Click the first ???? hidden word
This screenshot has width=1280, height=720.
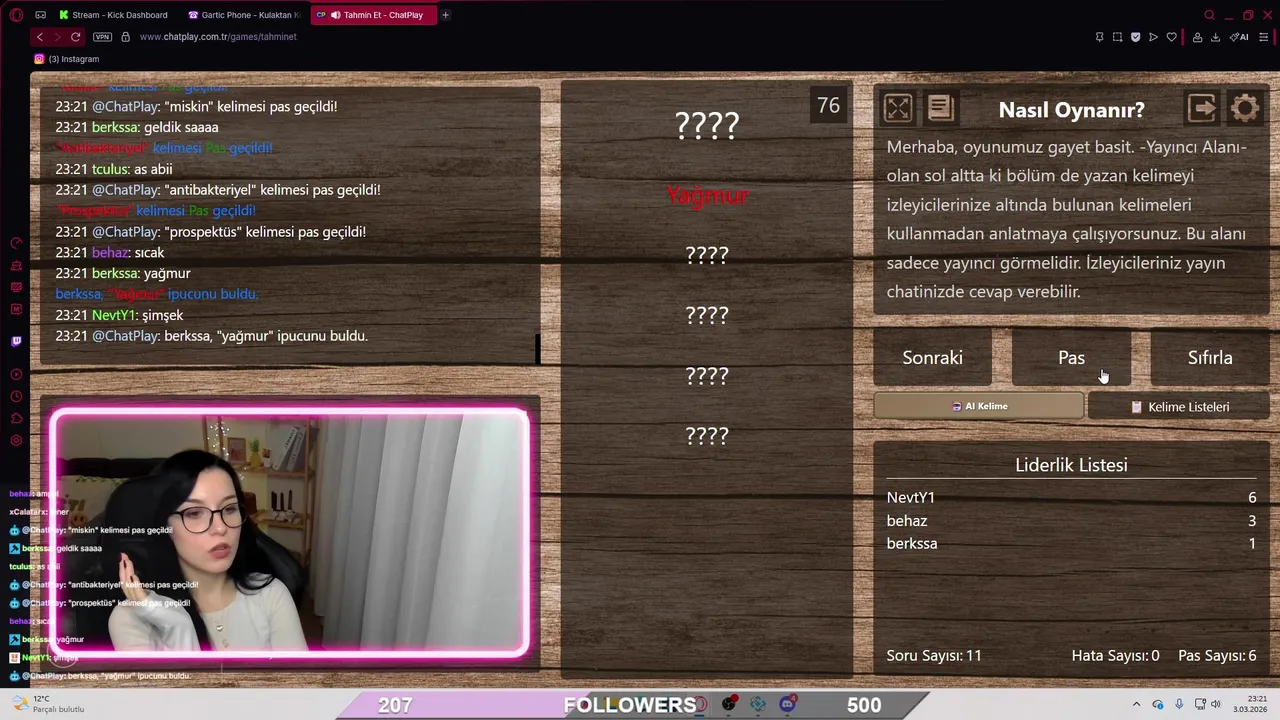pyautogui.click(x=707, y=125)
